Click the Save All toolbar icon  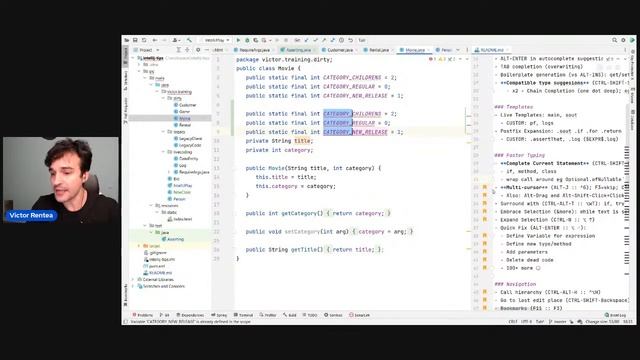pos(135,40)
